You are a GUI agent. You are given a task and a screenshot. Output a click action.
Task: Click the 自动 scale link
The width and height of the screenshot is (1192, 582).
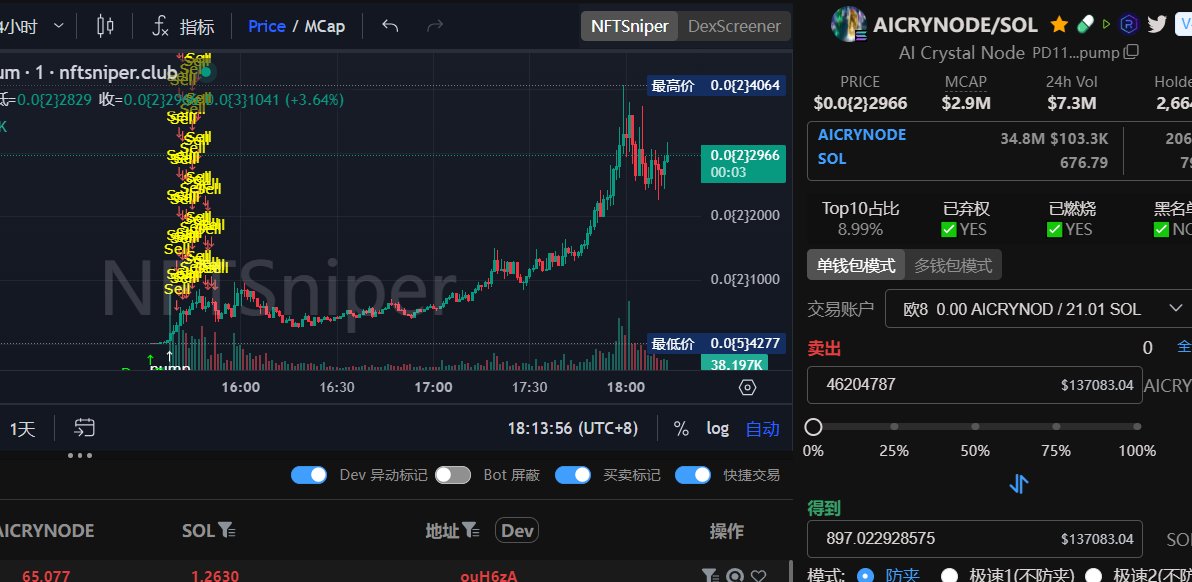pos(761,428)
